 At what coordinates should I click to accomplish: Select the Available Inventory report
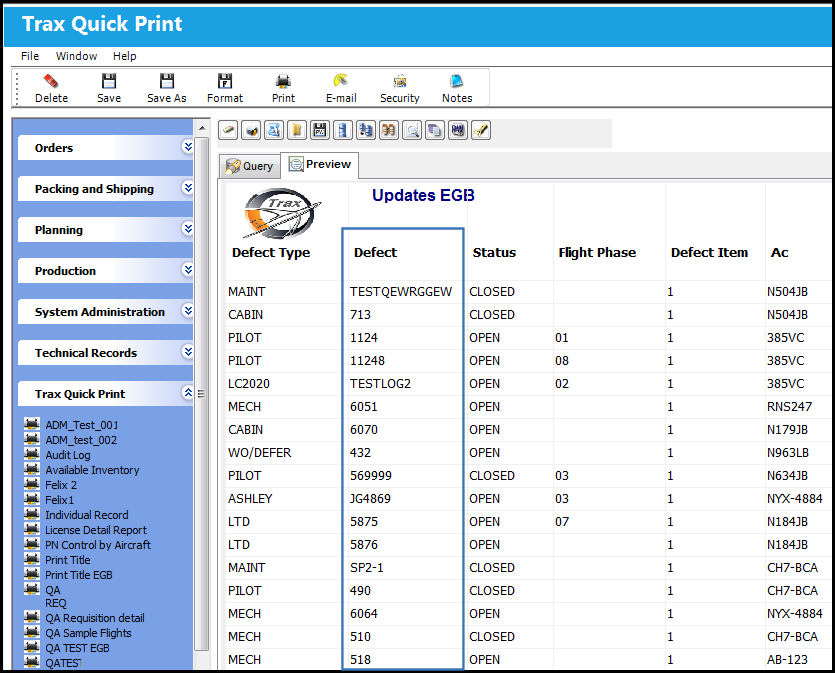click(x=92, y=470)
